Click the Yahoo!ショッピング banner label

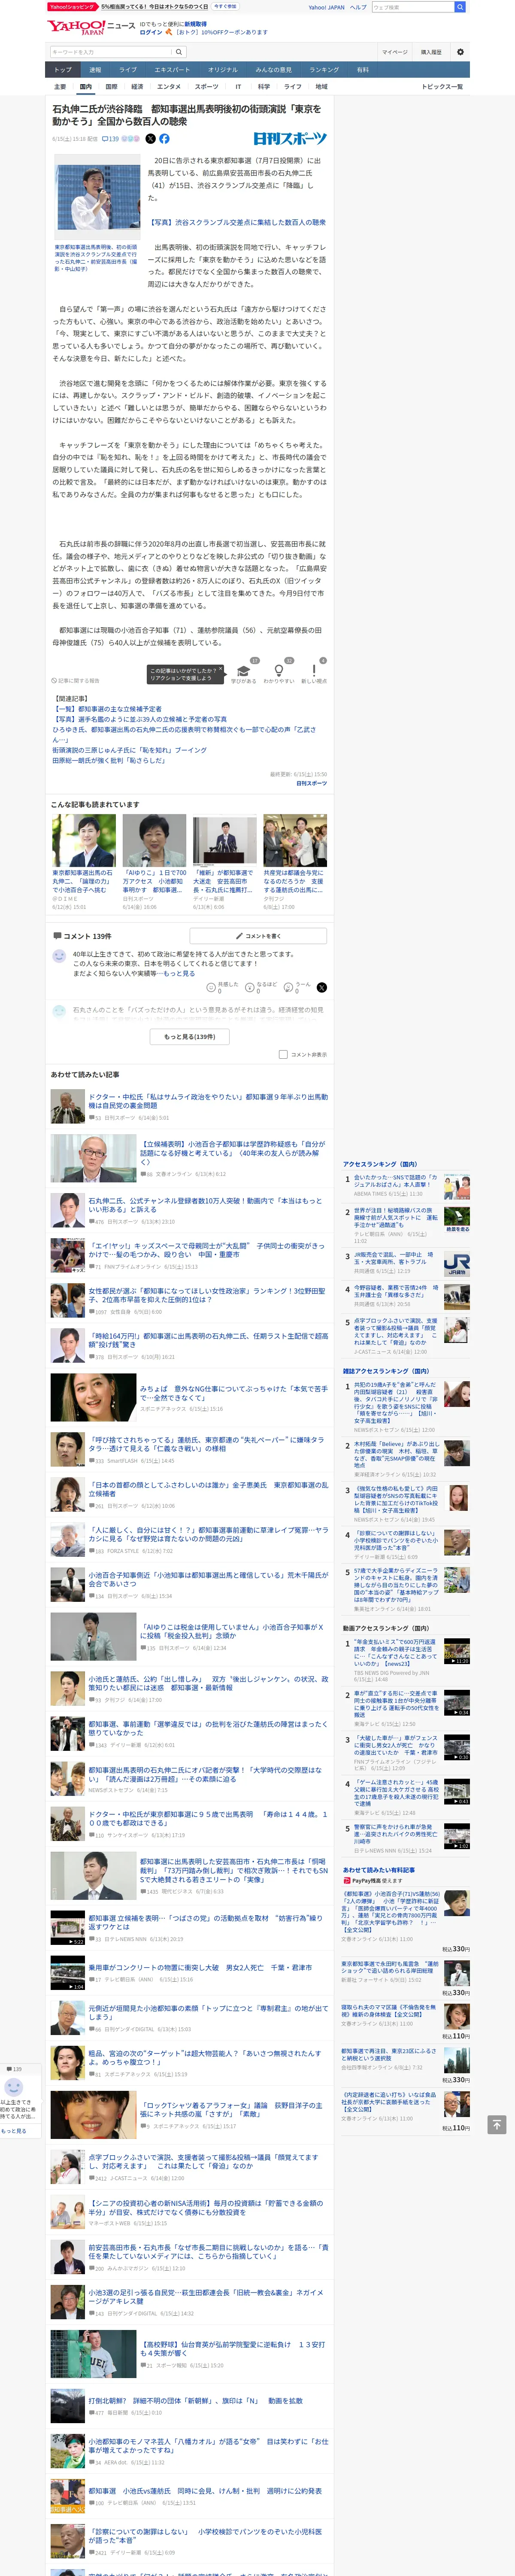(72, 6)
